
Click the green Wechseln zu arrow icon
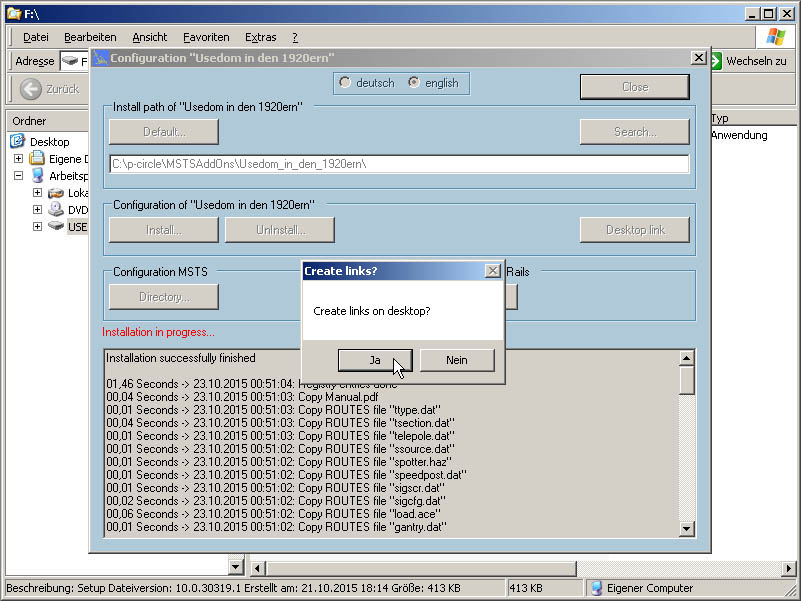[x=716, y=61]
